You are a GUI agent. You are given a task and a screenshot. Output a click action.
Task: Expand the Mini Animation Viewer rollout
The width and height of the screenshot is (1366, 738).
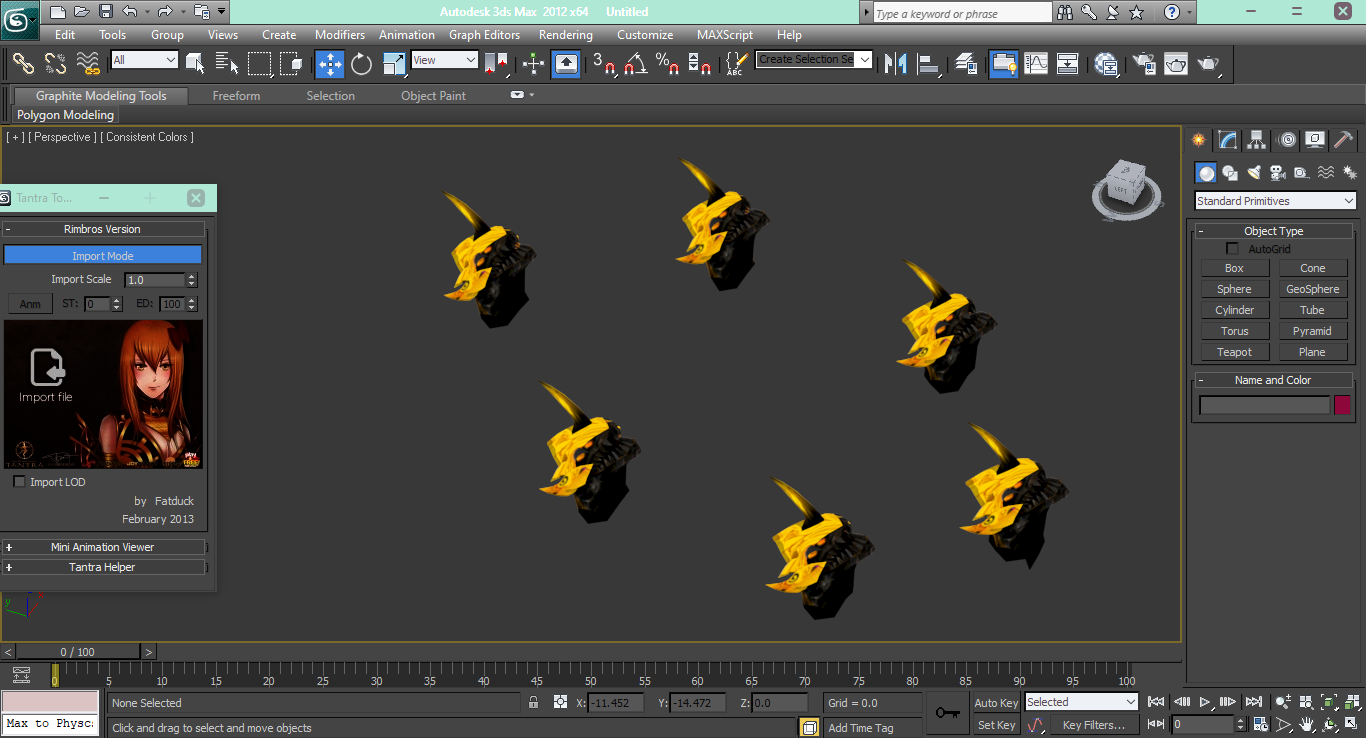103,547
